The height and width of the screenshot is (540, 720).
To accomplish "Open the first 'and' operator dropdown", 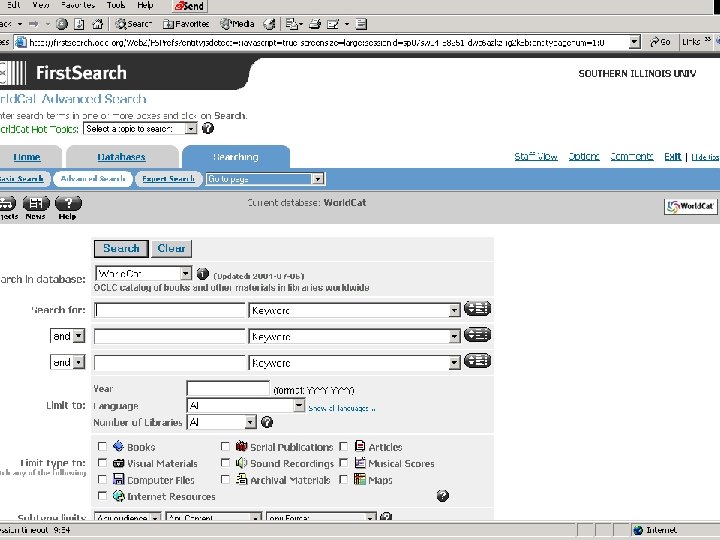I will coord(68,336).
